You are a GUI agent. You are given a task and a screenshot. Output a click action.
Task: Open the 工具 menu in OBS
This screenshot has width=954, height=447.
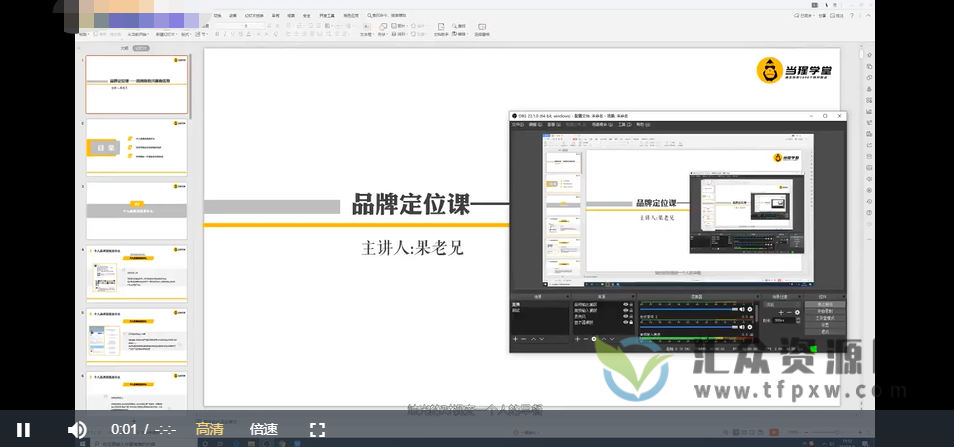[x=622, y=126]
